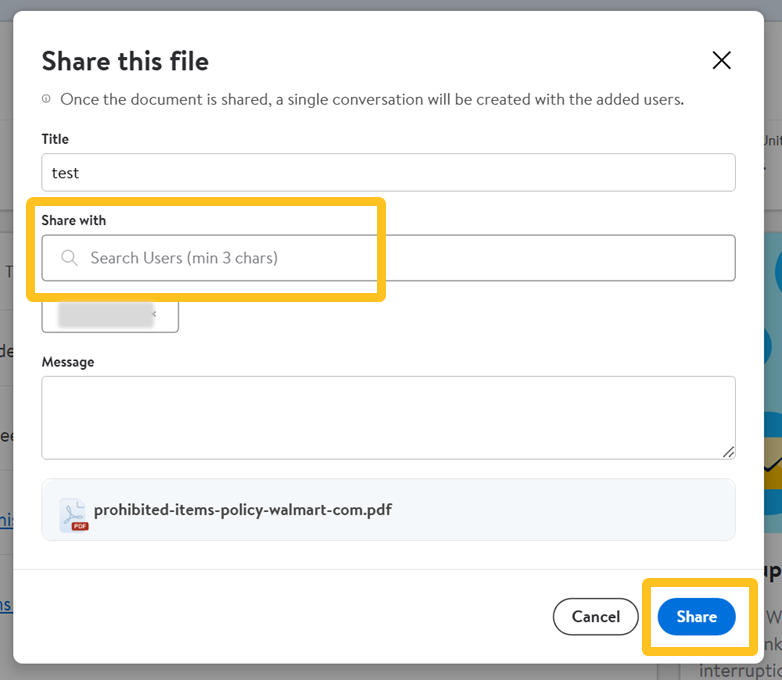Click the dimmed backdrop above the dialog
Screen dimensions: 782x680
(400, 5)
